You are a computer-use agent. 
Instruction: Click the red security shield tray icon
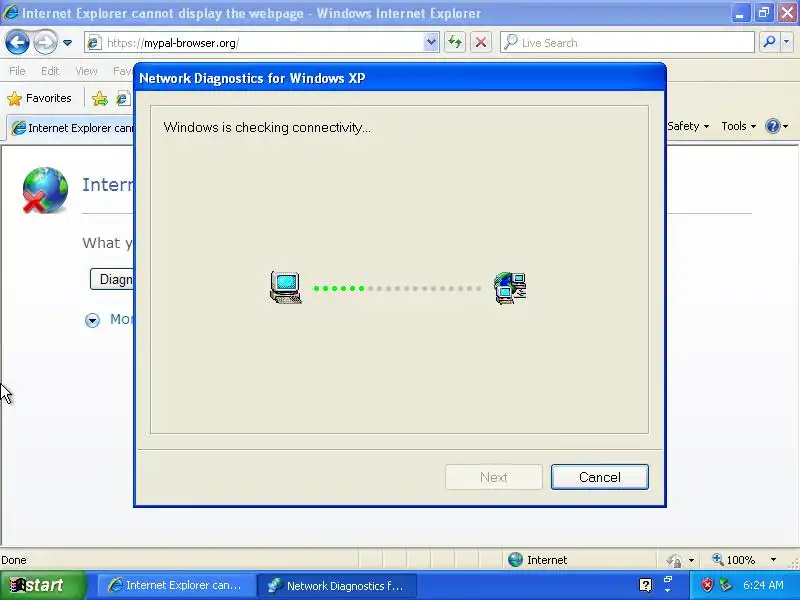(707, 585)
